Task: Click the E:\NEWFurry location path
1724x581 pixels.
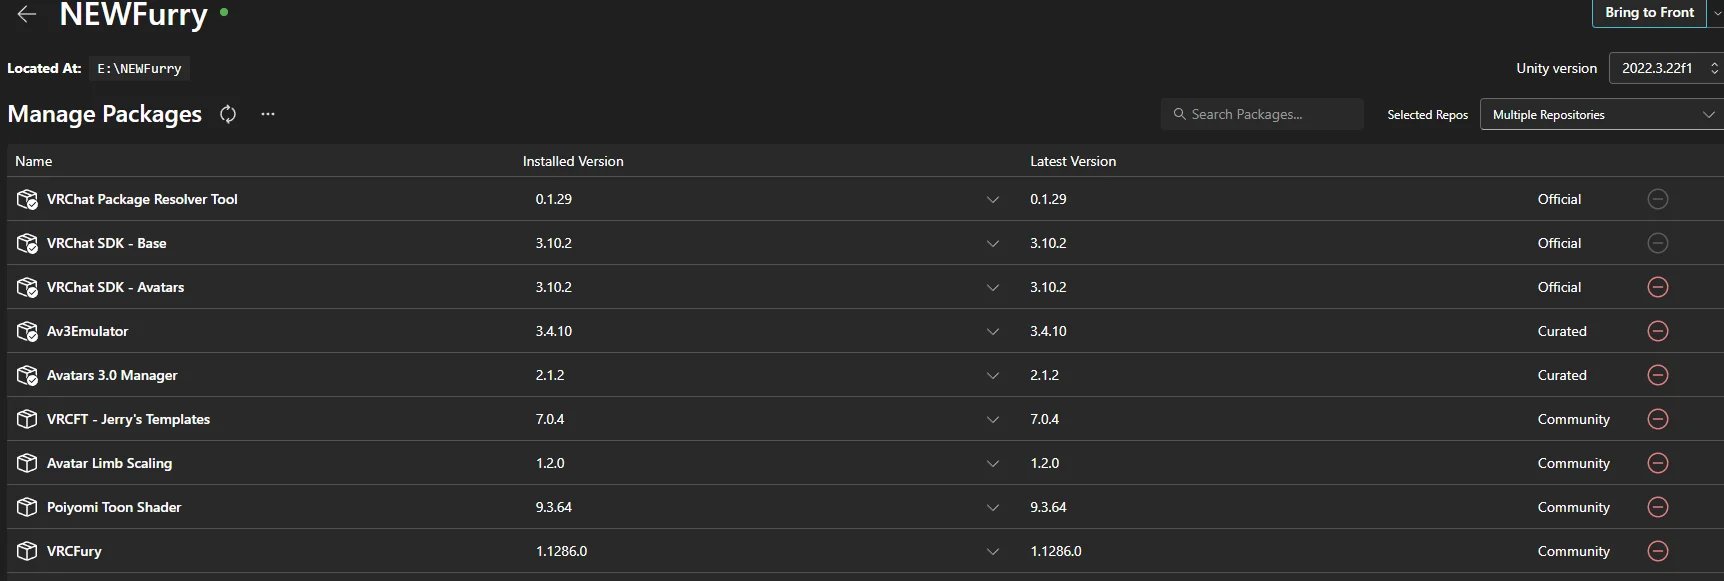Action: pyautogui.click(x=139, y=68)
